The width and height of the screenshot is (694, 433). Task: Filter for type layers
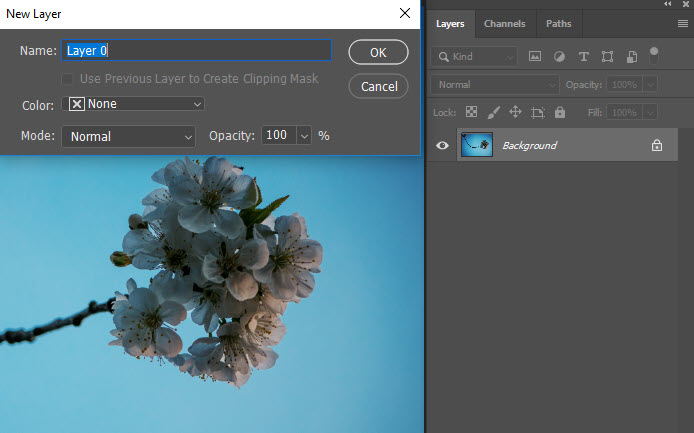[x=583, y=56]
